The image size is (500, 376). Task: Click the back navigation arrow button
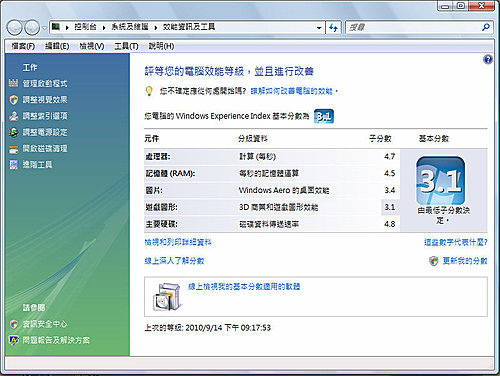tap(14, 28)
